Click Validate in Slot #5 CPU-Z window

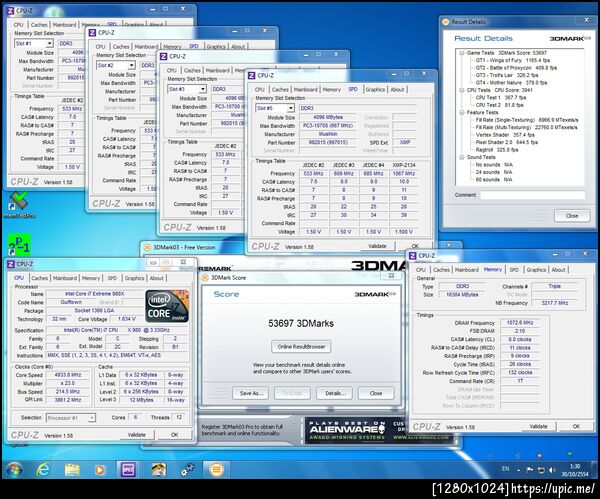click(x=377, y=246)
